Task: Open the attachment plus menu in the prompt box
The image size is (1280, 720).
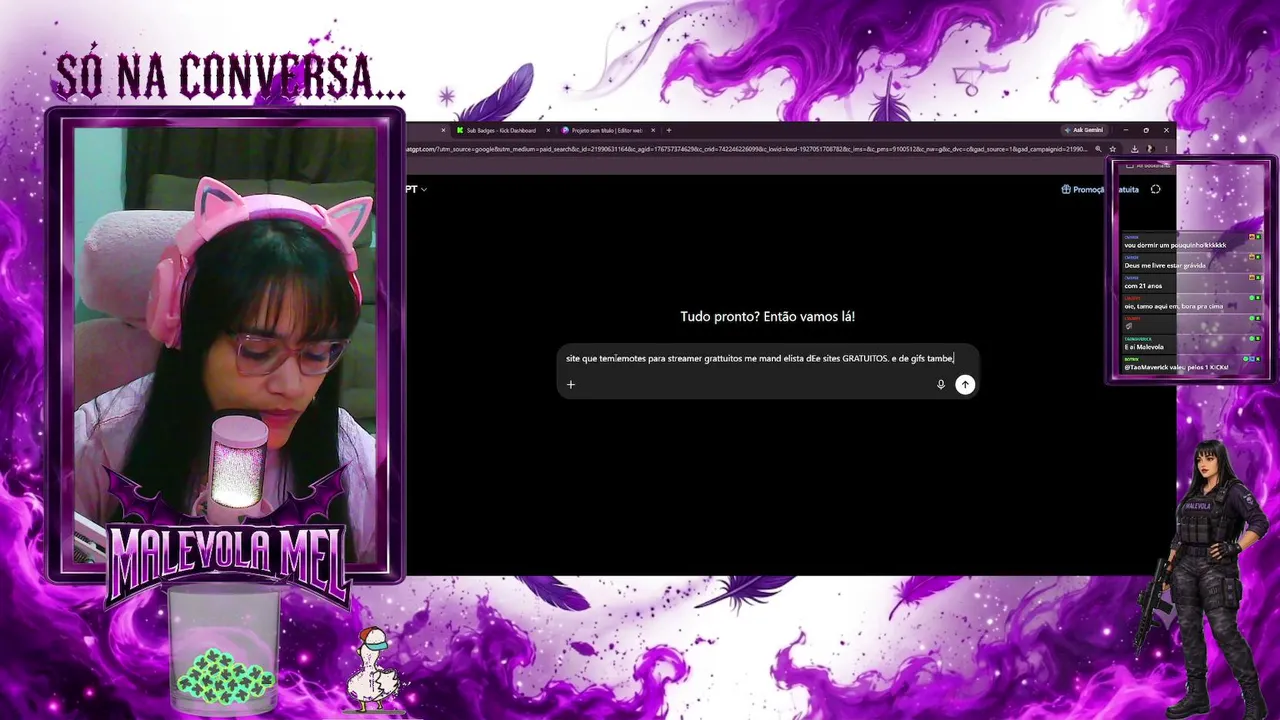Action: click(571, 384)
